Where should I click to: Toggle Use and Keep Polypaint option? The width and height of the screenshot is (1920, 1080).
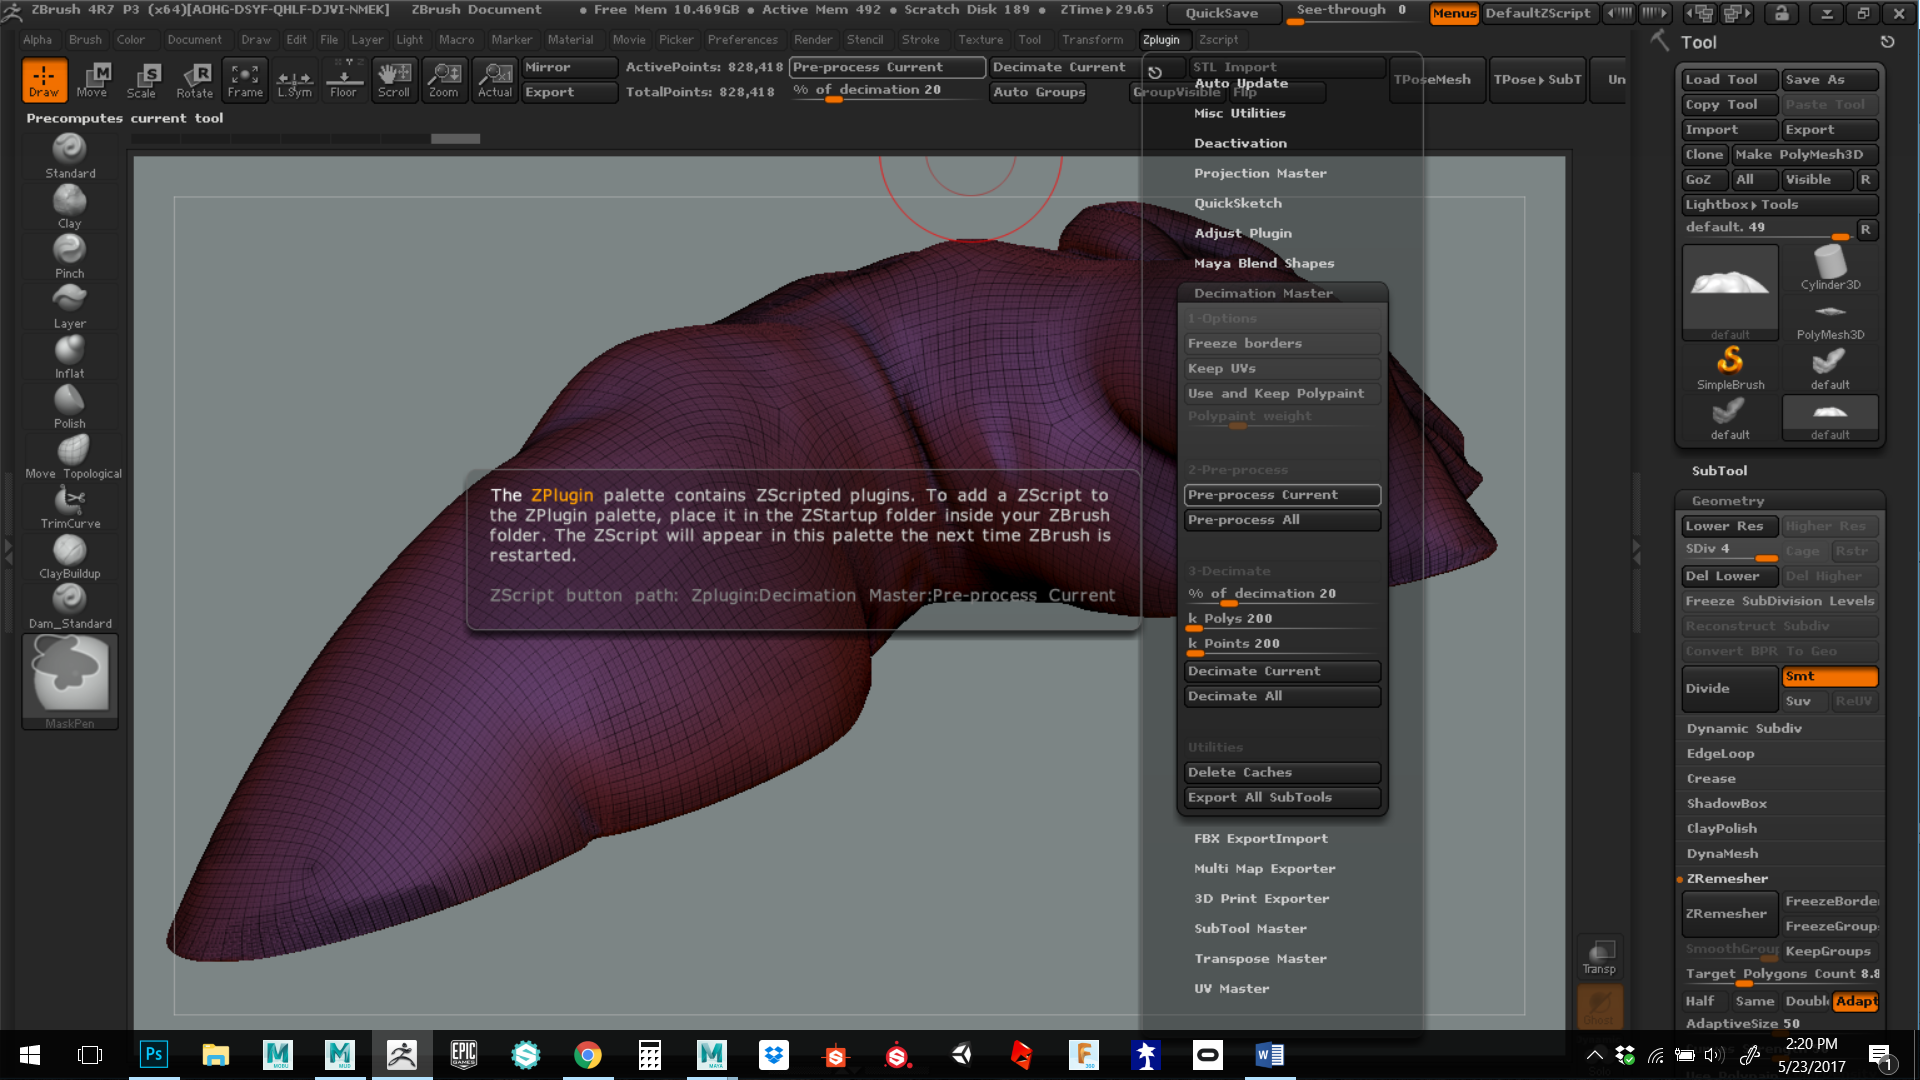(1282, 394)
